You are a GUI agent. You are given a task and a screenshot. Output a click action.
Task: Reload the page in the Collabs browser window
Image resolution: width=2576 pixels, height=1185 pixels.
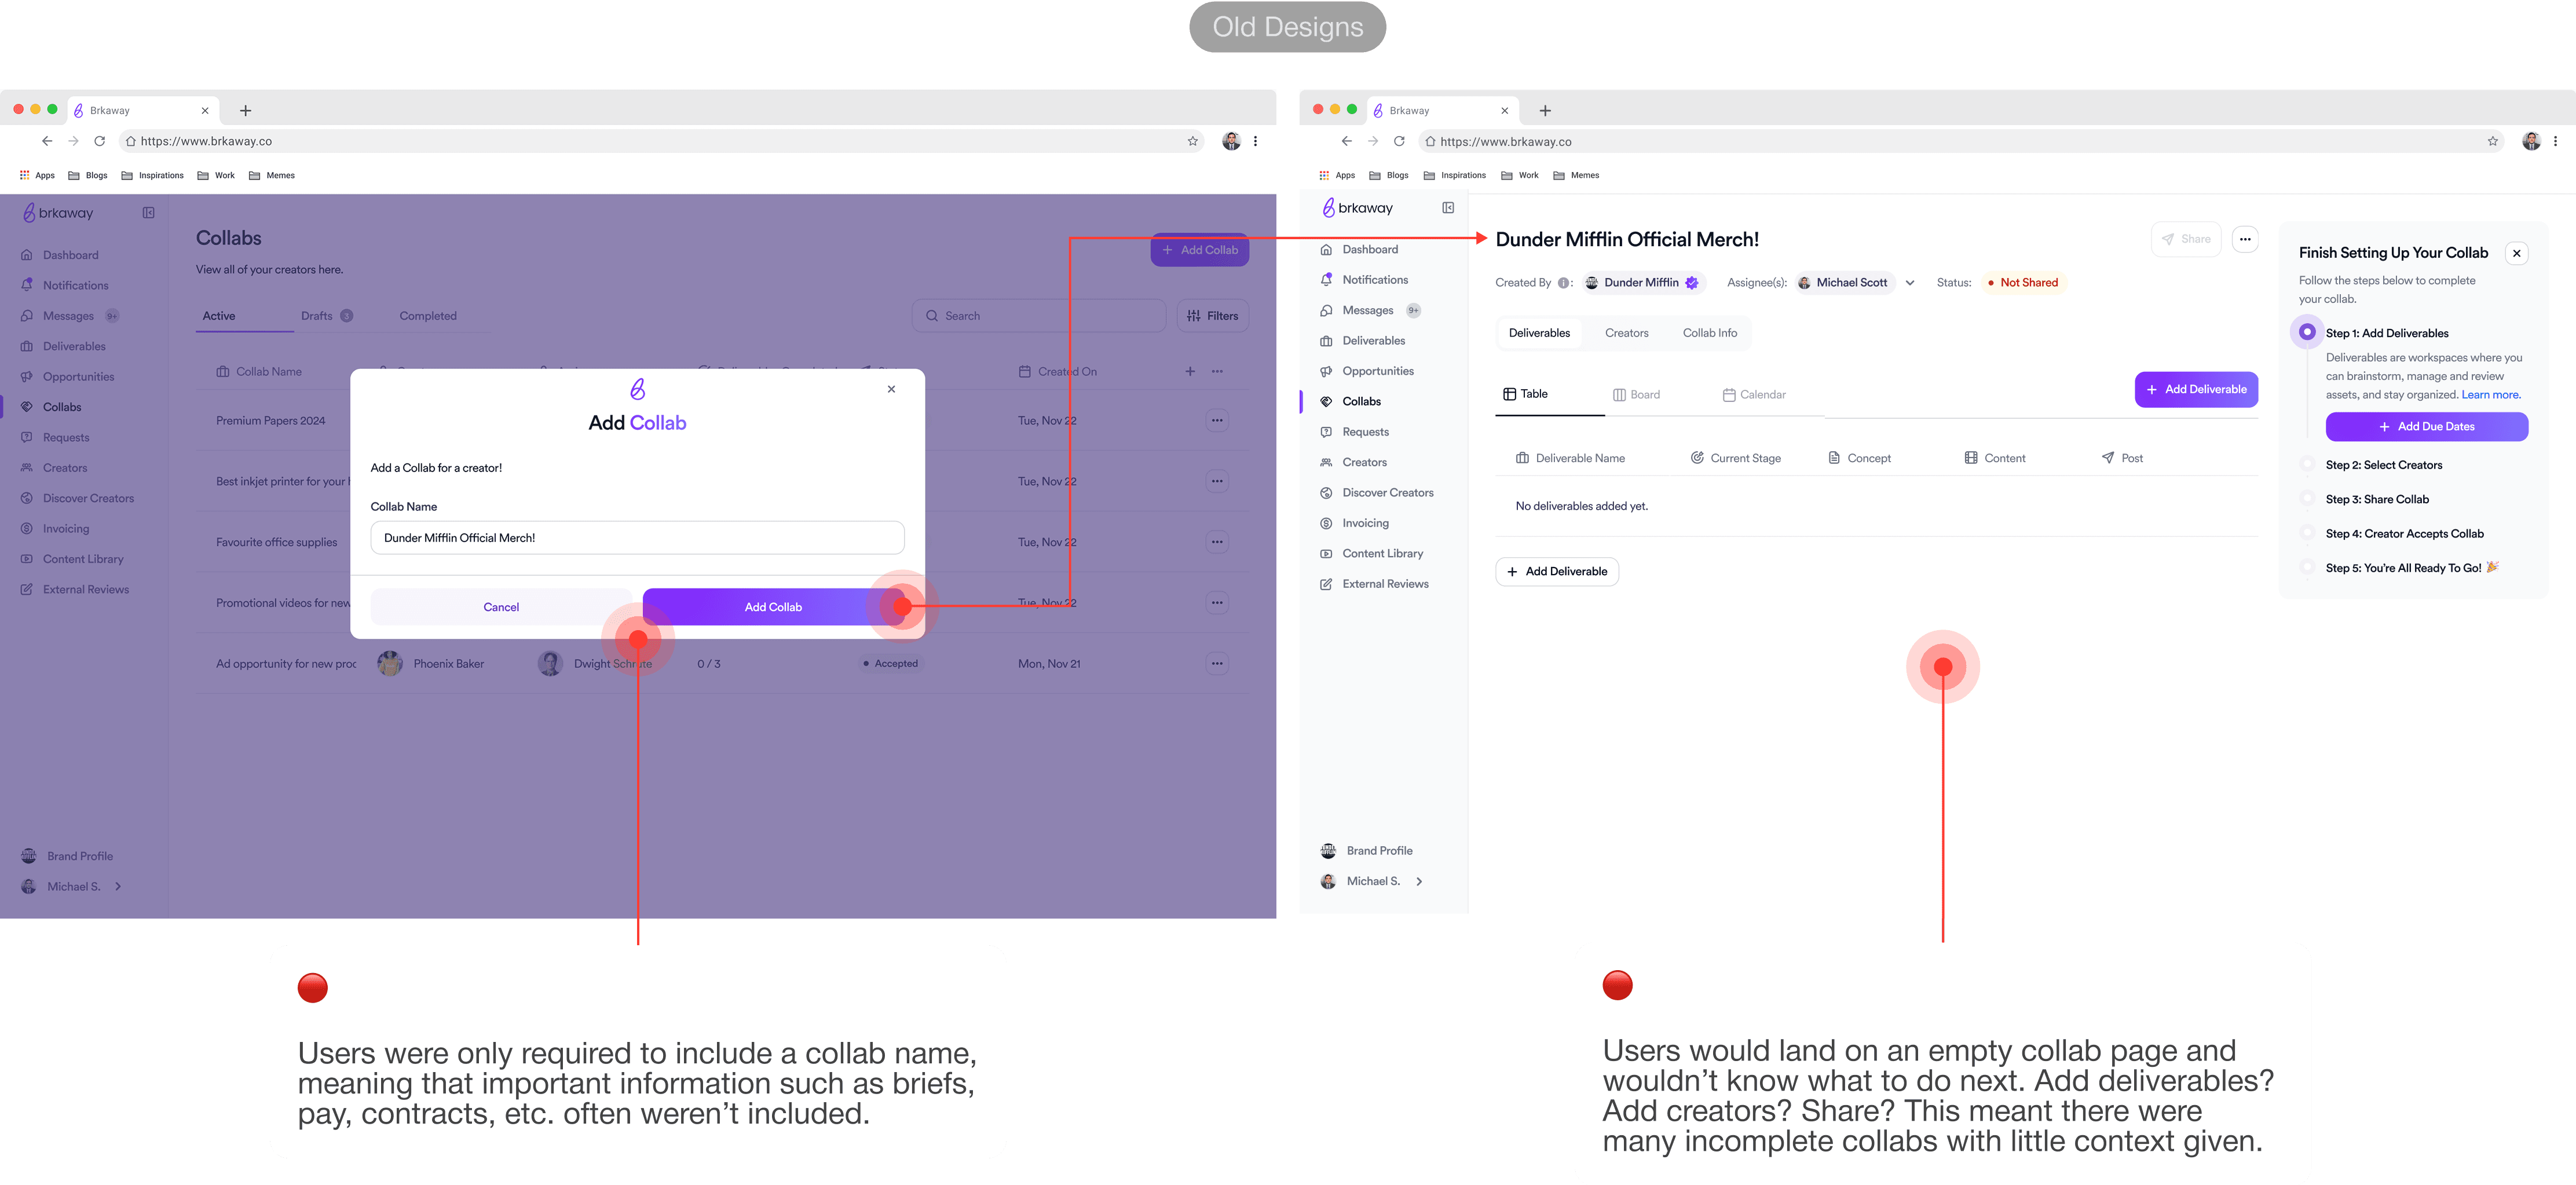click(x=99, y=141)
